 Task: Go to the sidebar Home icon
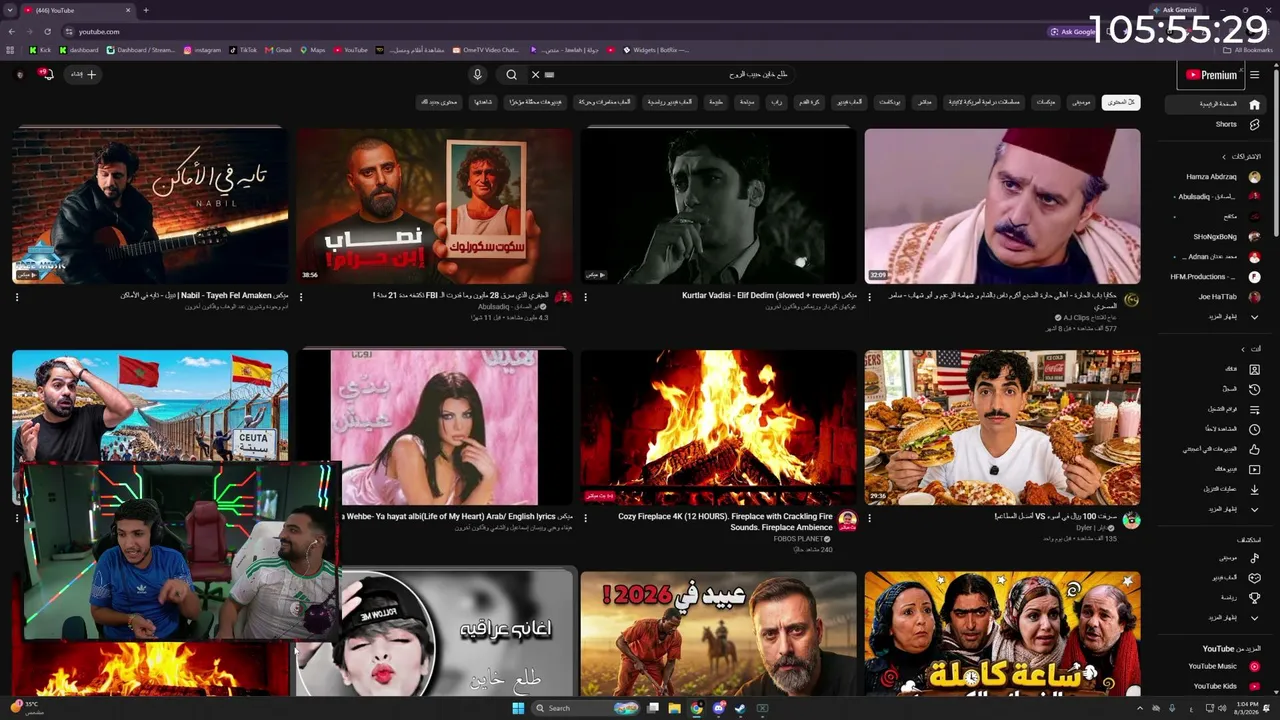point(1254,104)
